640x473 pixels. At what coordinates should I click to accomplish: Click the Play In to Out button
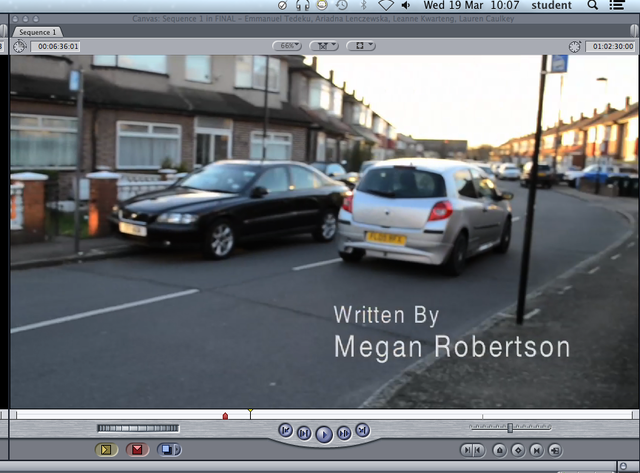click(304, 433)
